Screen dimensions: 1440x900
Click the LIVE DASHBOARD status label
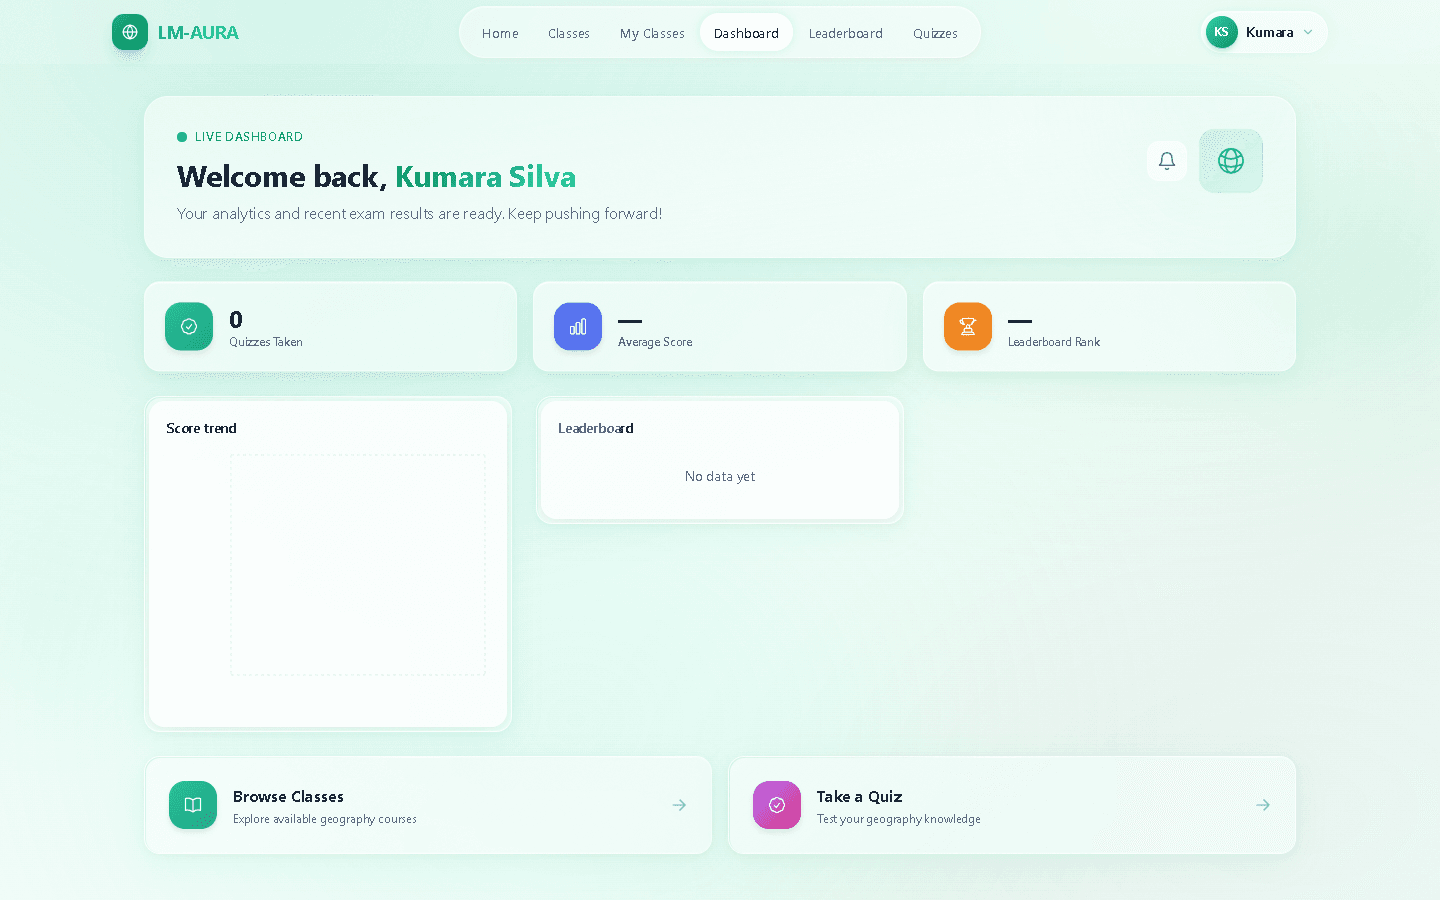click(249, 137)
